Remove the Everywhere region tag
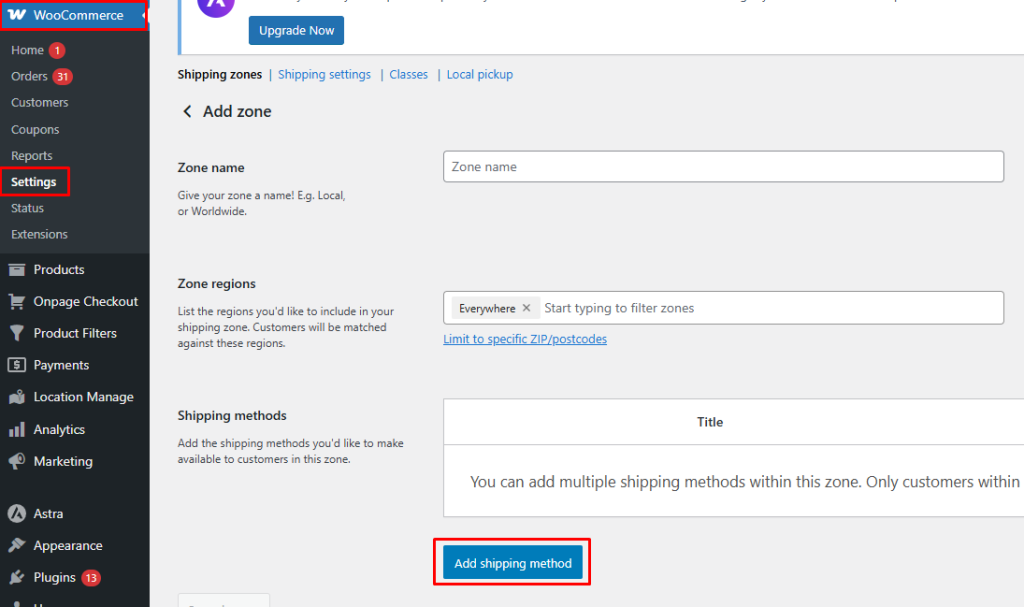The width and height of the screenshot is (1024, 607). (526, 308)
